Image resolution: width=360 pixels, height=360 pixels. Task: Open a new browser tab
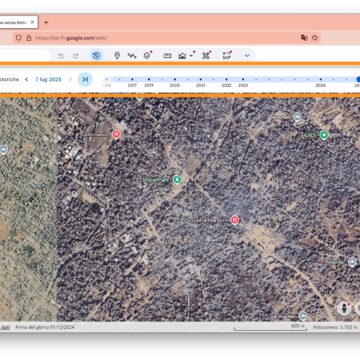pyautogui.click(x=46, y=22)
